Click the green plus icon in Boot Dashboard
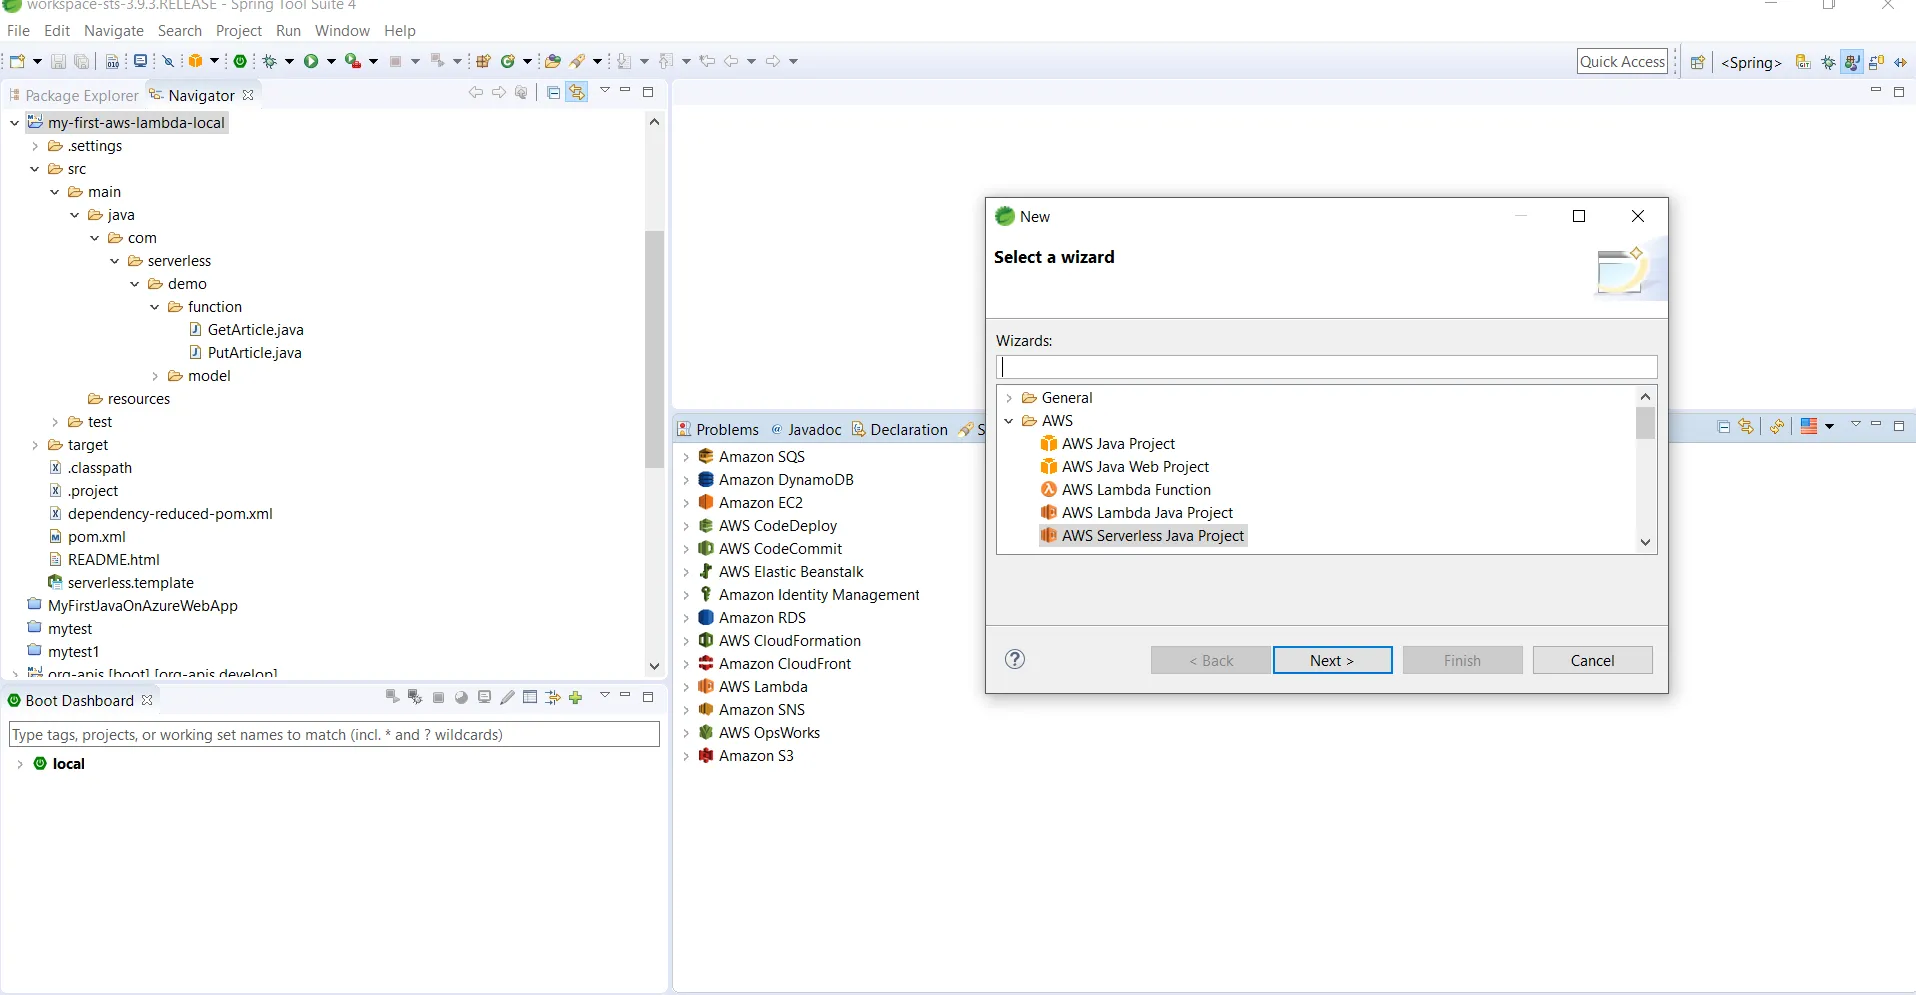 coord(576,698)
